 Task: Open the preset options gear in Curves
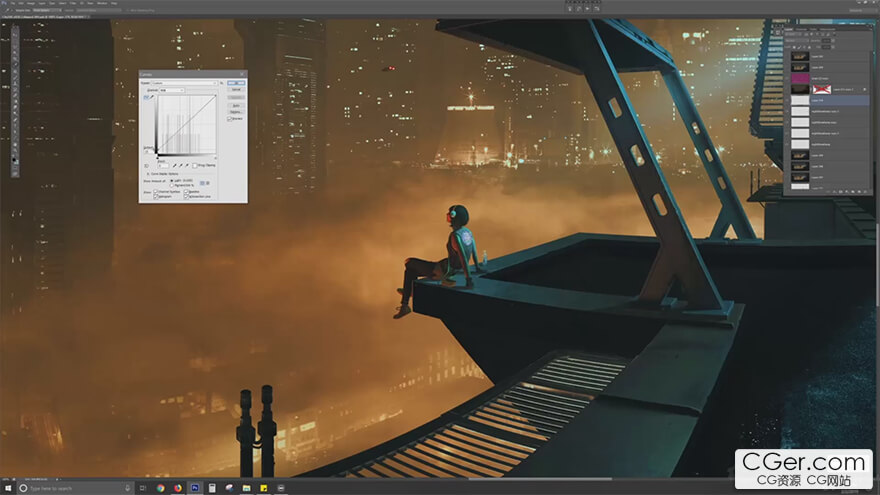coord(222,83)
